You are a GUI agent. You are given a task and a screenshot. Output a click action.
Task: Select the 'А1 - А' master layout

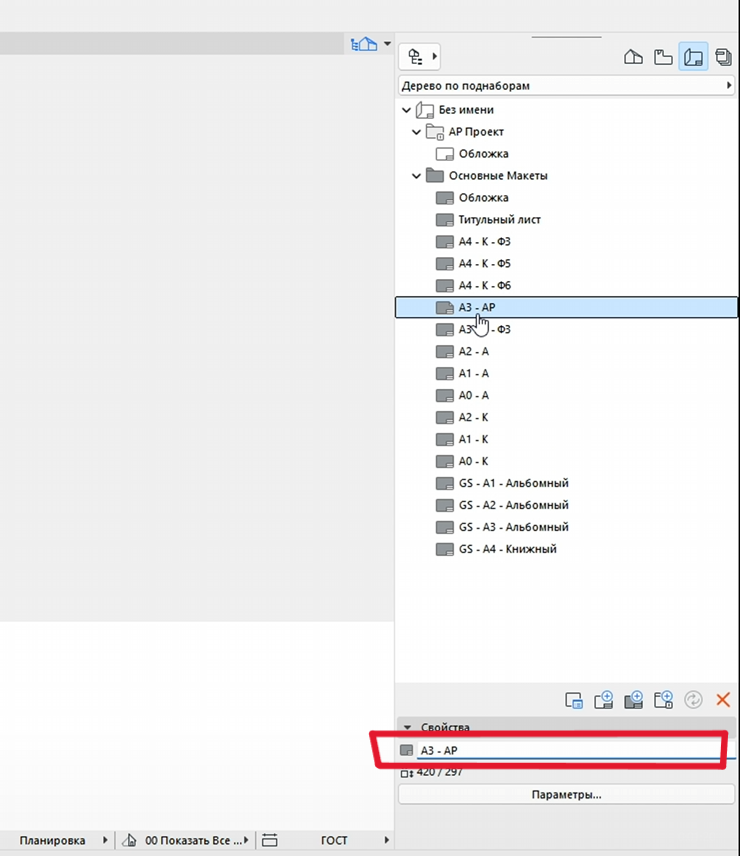pos(473,373)
